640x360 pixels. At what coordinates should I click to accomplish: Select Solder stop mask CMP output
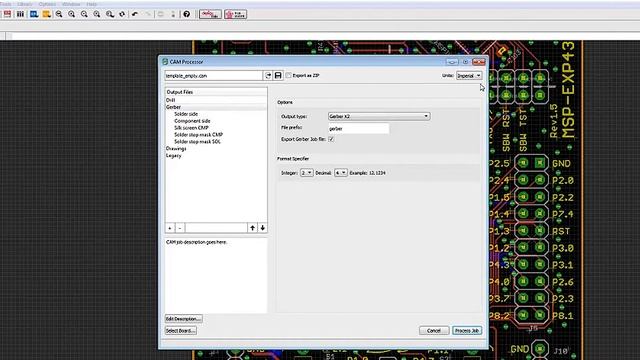[x=198, y=135]
